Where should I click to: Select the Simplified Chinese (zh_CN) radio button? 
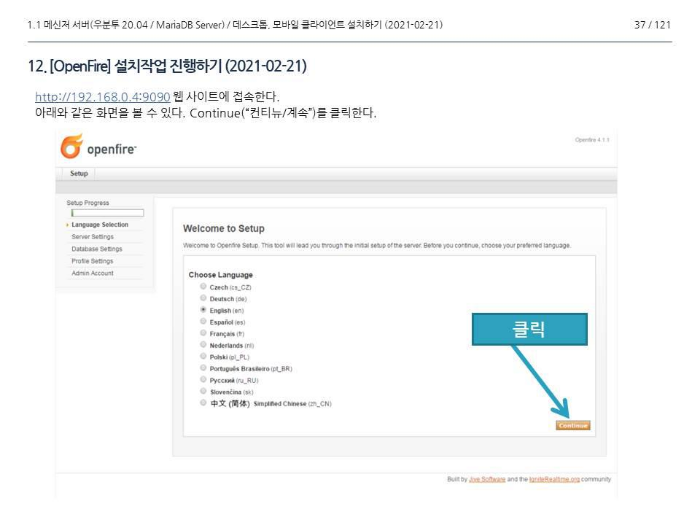[x=203, y=403]
